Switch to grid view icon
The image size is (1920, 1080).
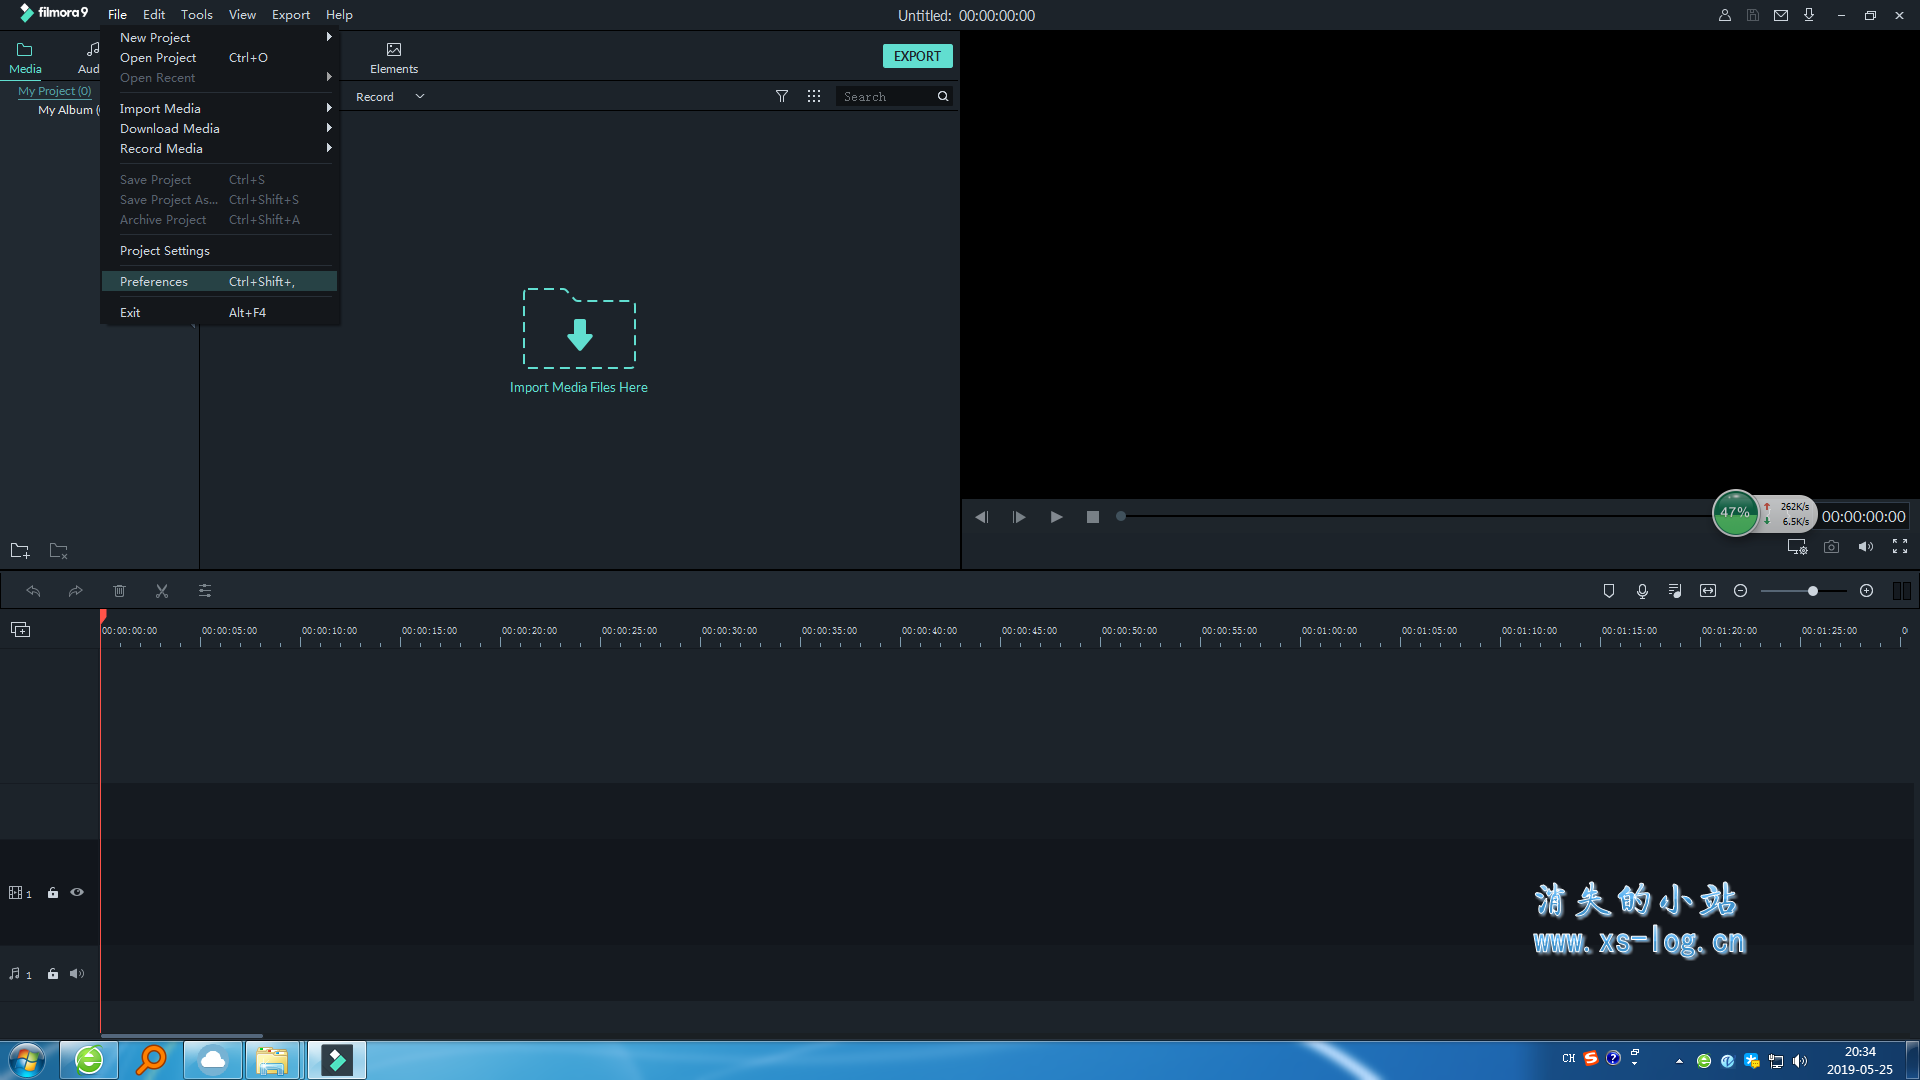point(814,96)
